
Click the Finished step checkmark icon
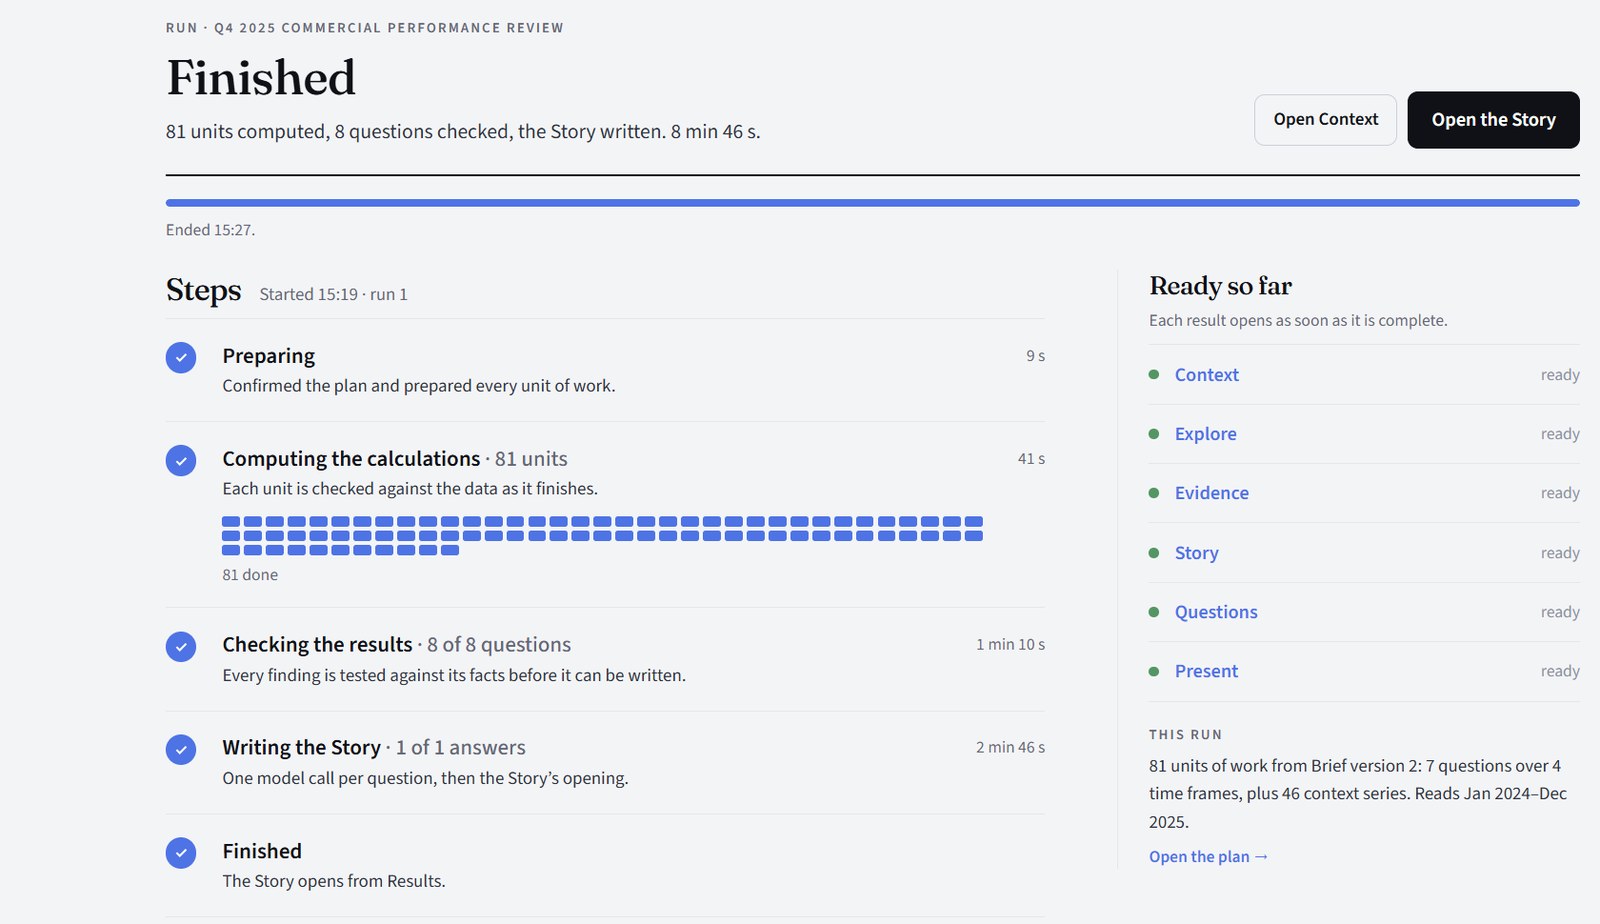(x=181, y=853)
